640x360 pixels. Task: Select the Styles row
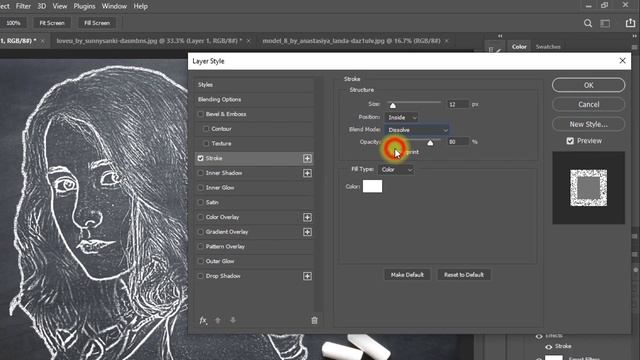254,84
